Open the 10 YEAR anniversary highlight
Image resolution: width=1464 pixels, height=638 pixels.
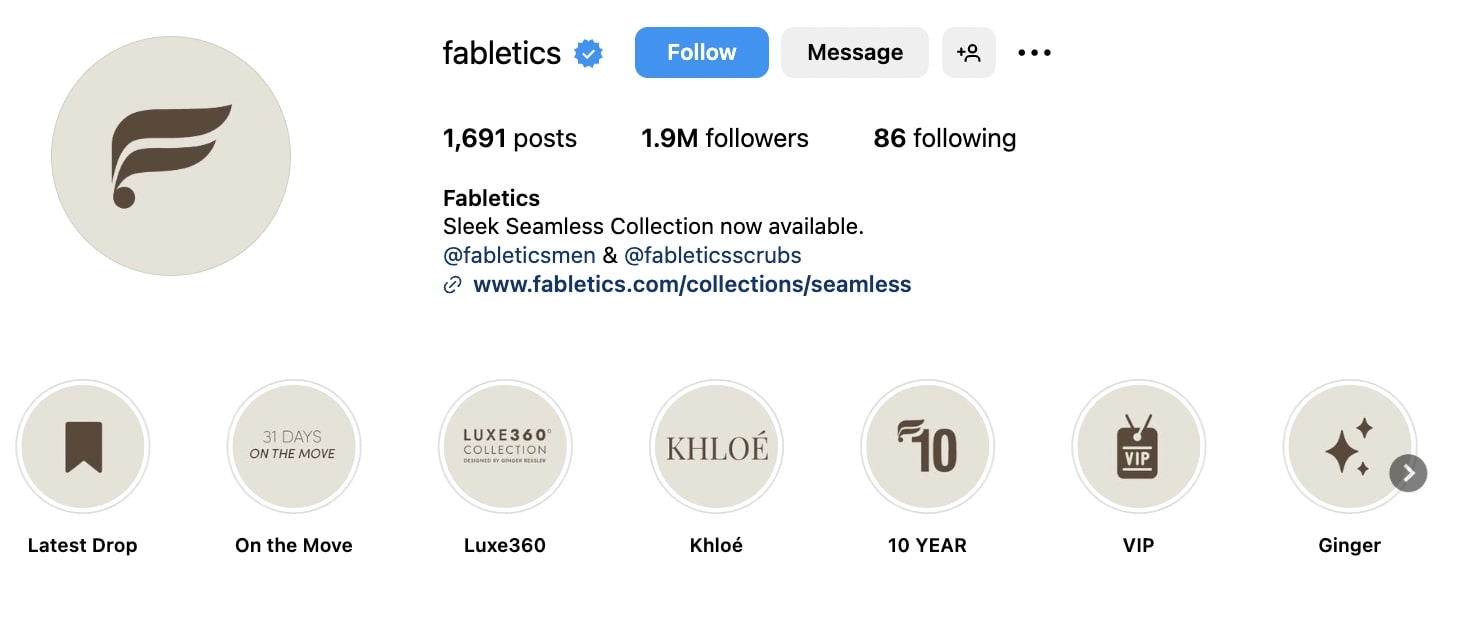[927, 446]
